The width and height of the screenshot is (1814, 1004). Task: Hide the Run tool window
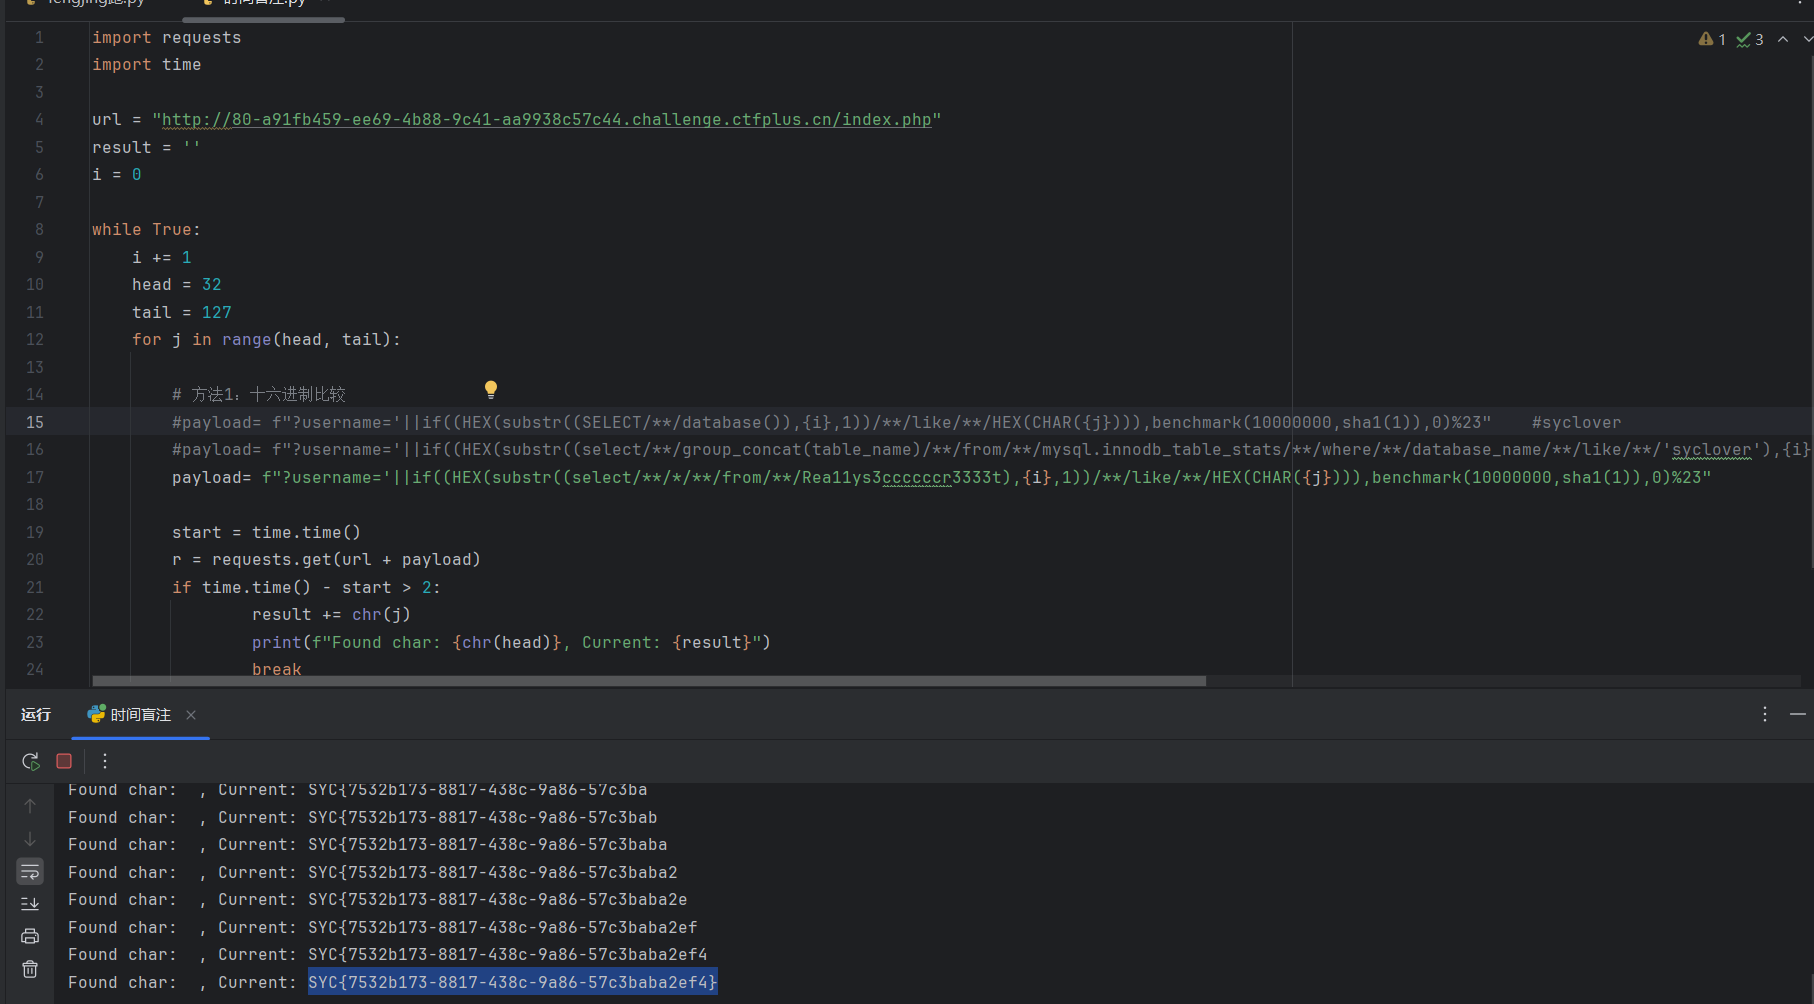tap(1798, 714)
